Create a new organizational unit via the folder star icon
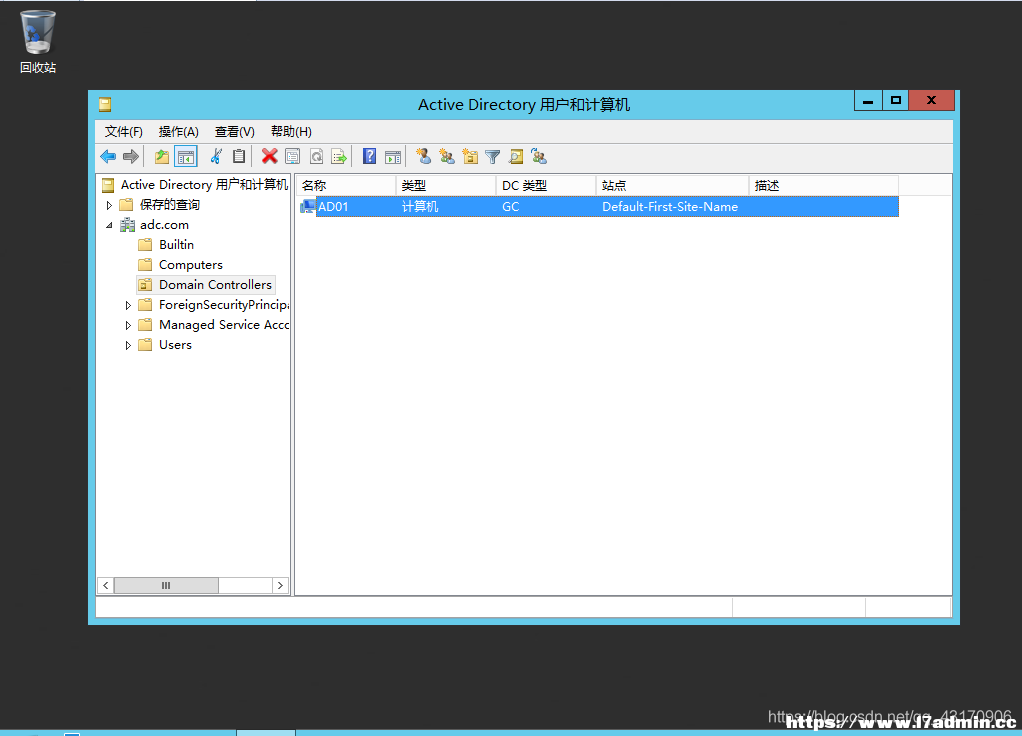Screen dimensions: 1022x736 (x=470, y=156)
